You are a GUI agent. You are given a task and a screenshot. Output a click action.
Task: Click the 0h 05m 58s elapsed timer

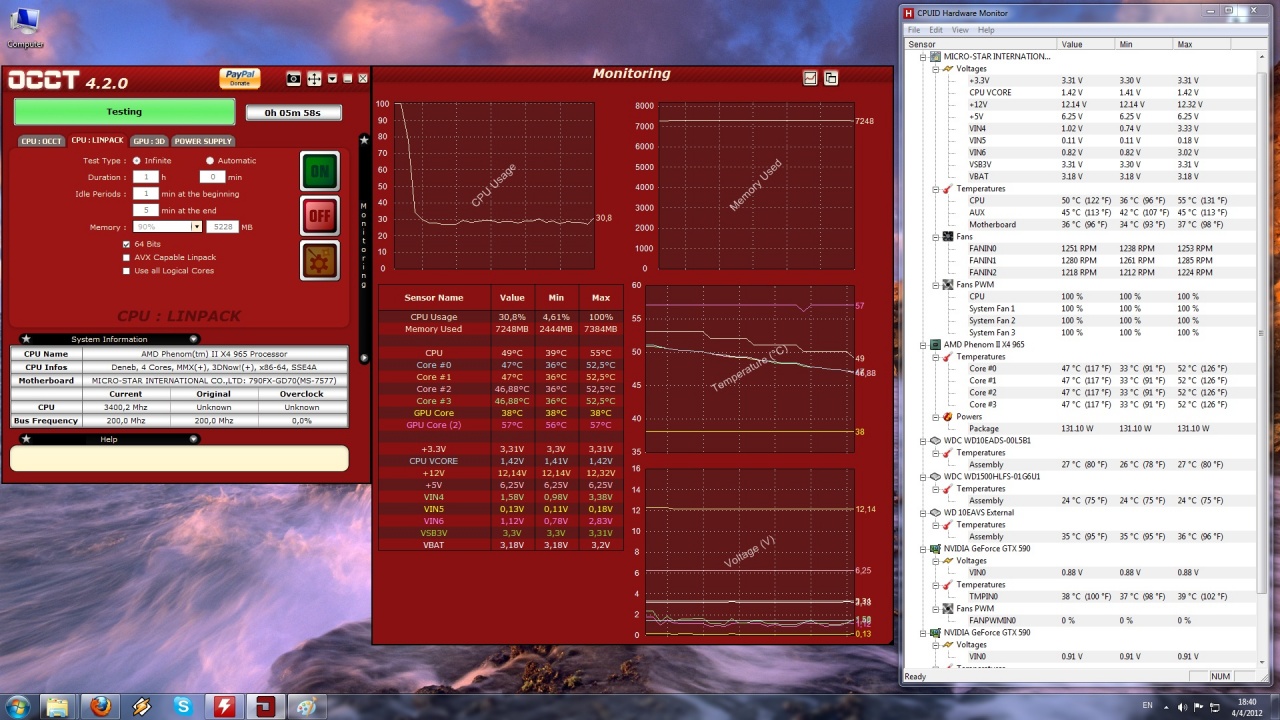point(293,113)
